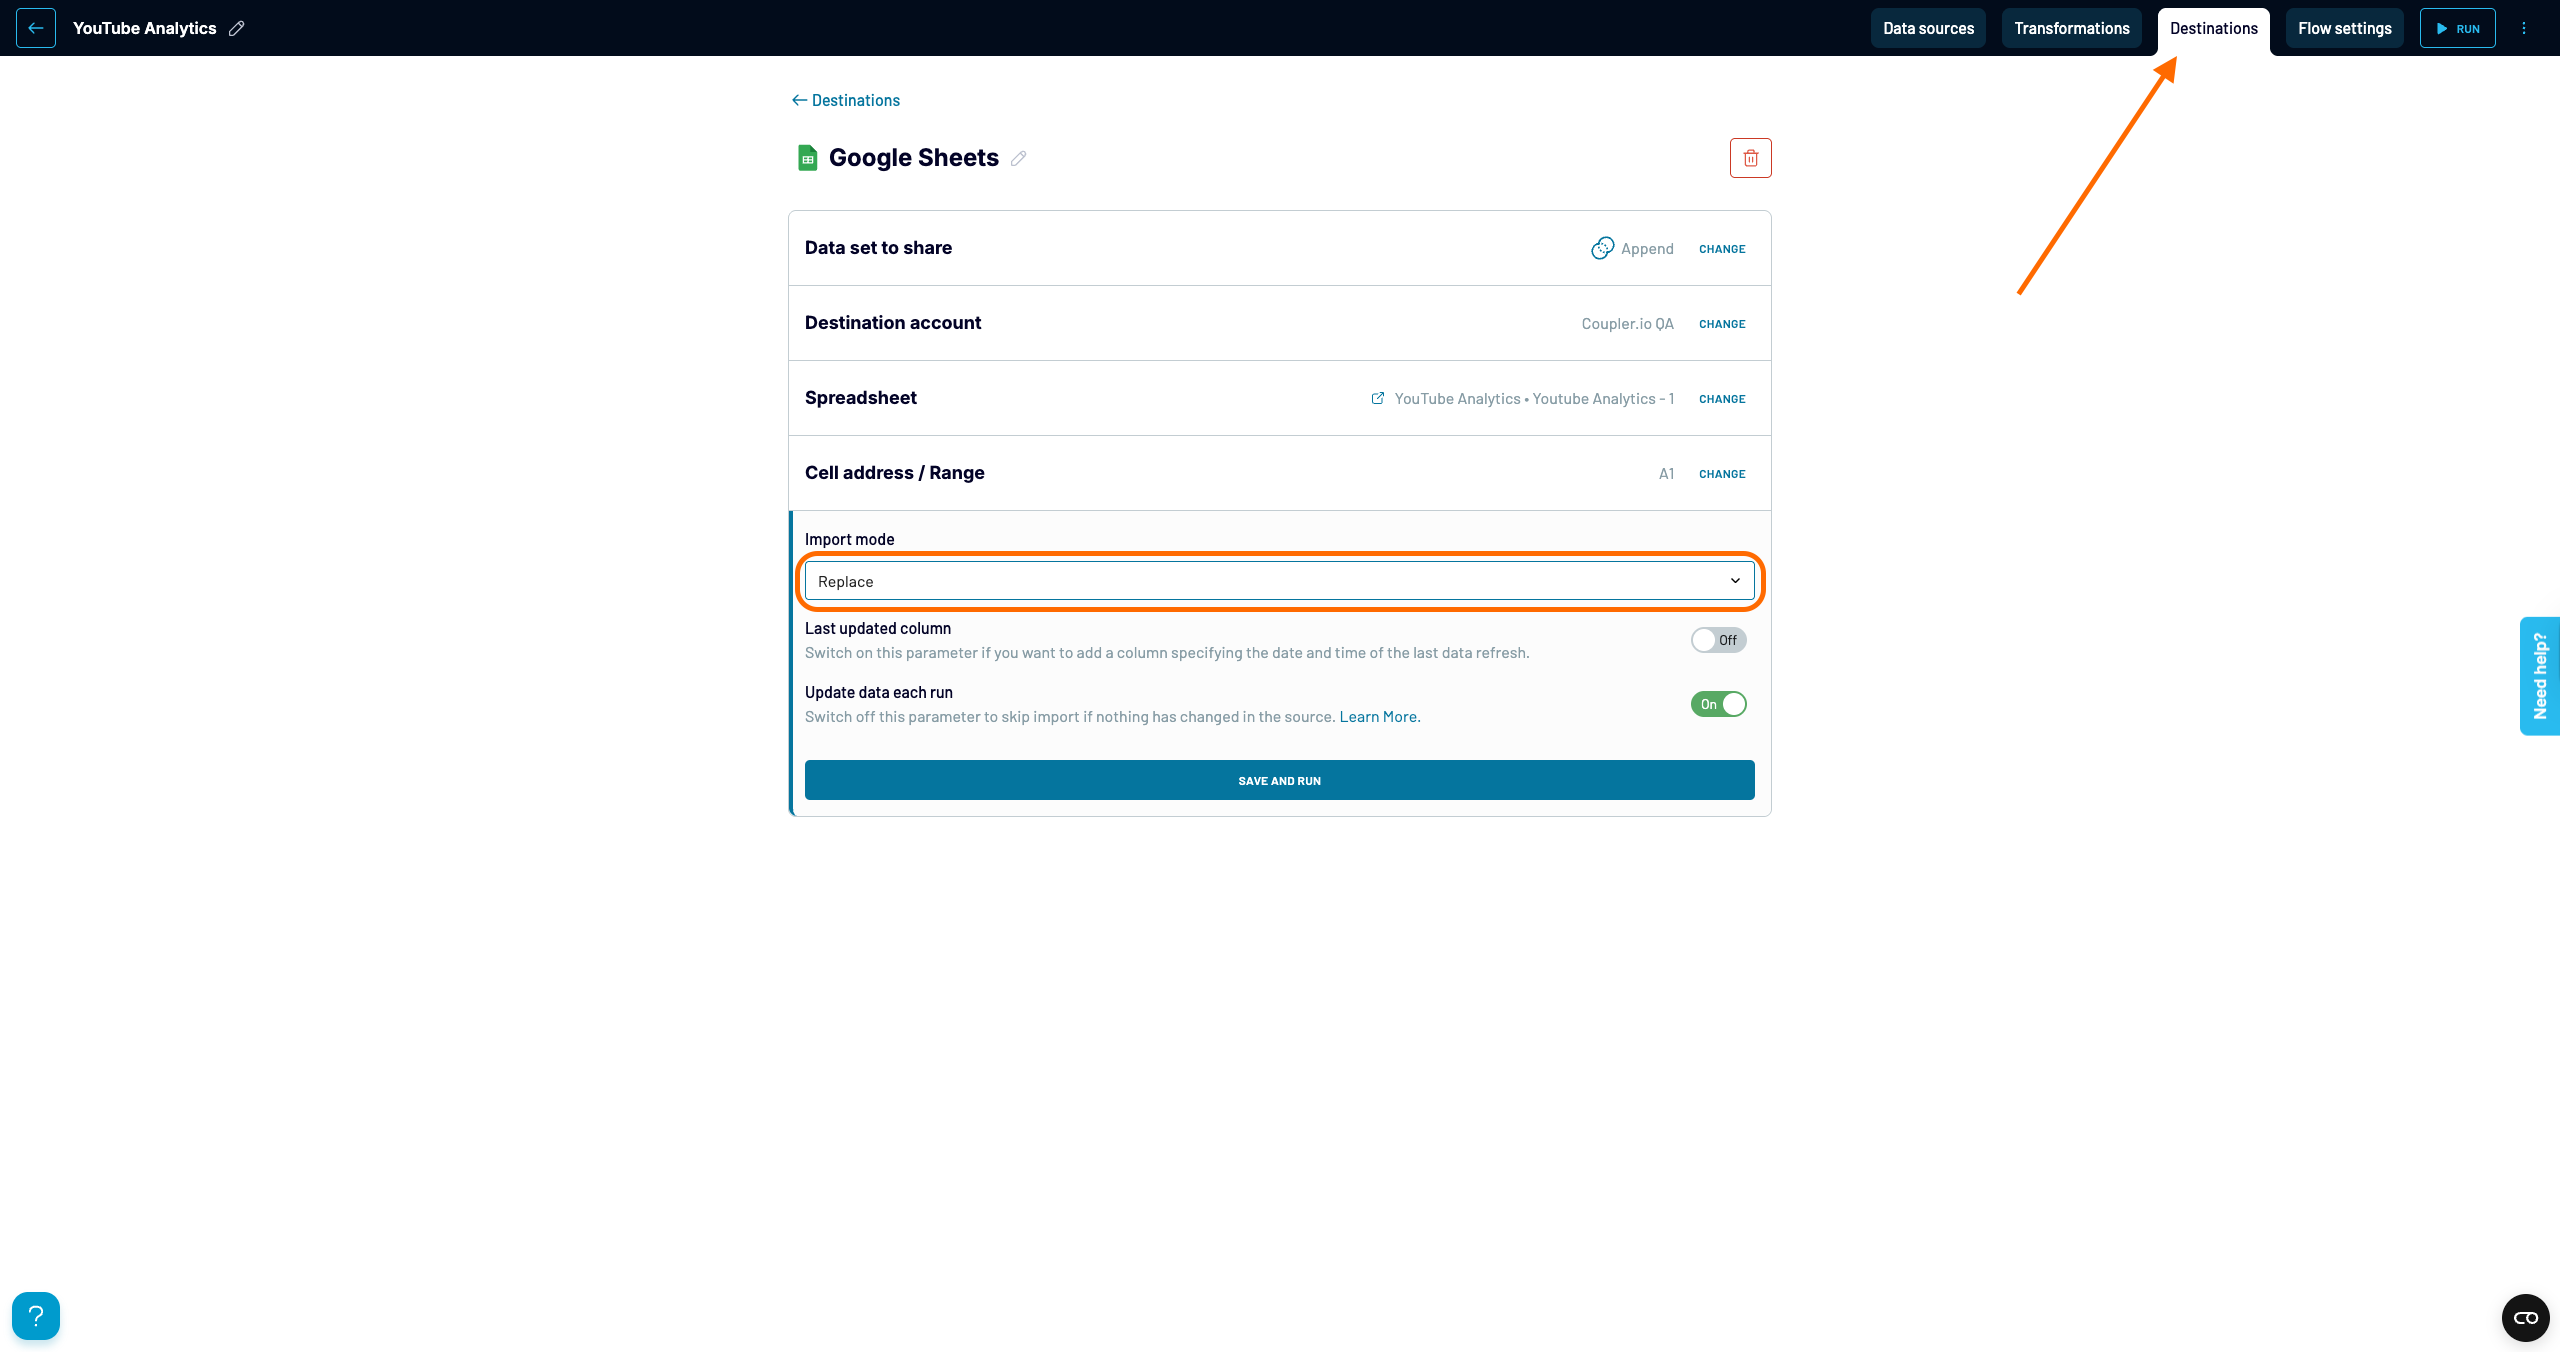Click the YouTube Analytics • Youtube Analytics - 1 text

click(x=1534, y=399)
